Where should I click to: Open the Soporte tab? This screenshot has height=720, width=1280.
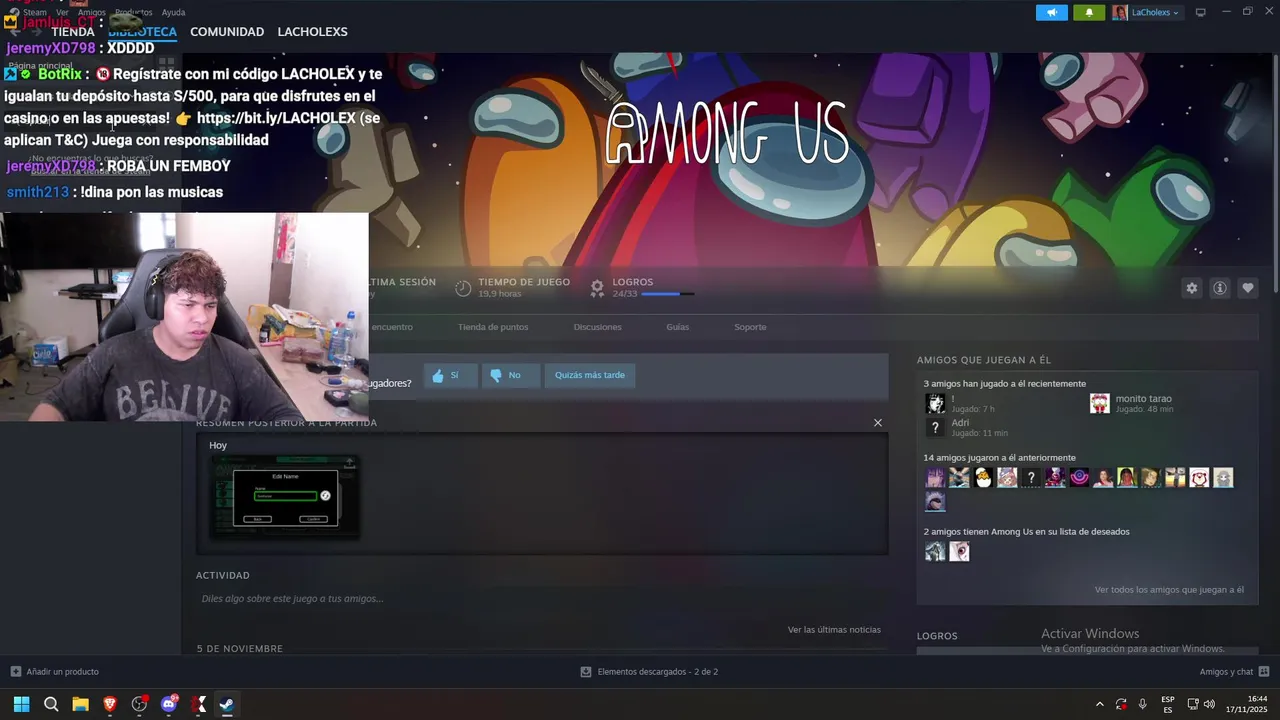[750, 327]
